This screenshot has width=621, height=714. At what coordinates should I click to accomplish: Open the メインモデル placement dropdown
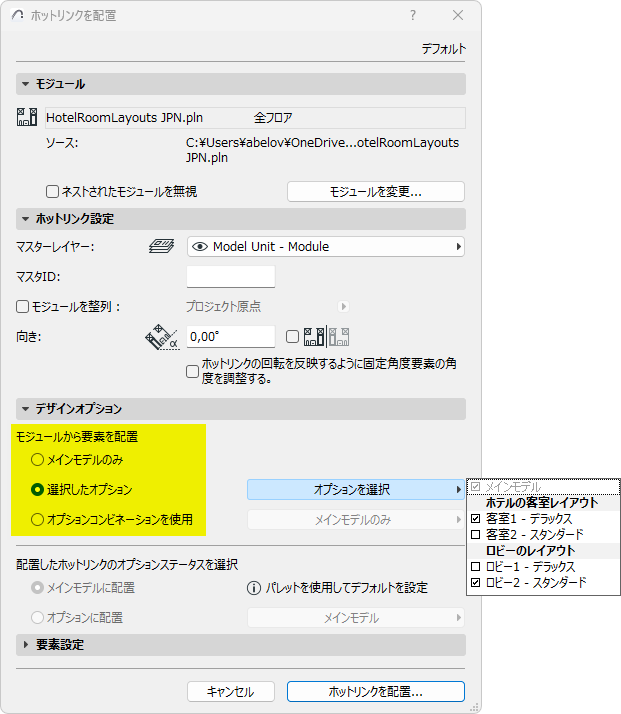tap(356, 618)
